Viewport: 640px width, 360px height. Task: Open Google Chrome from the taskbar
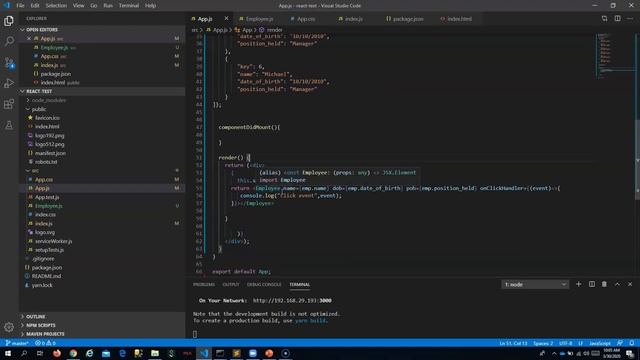pyautogui.click(x=73, y=353)
